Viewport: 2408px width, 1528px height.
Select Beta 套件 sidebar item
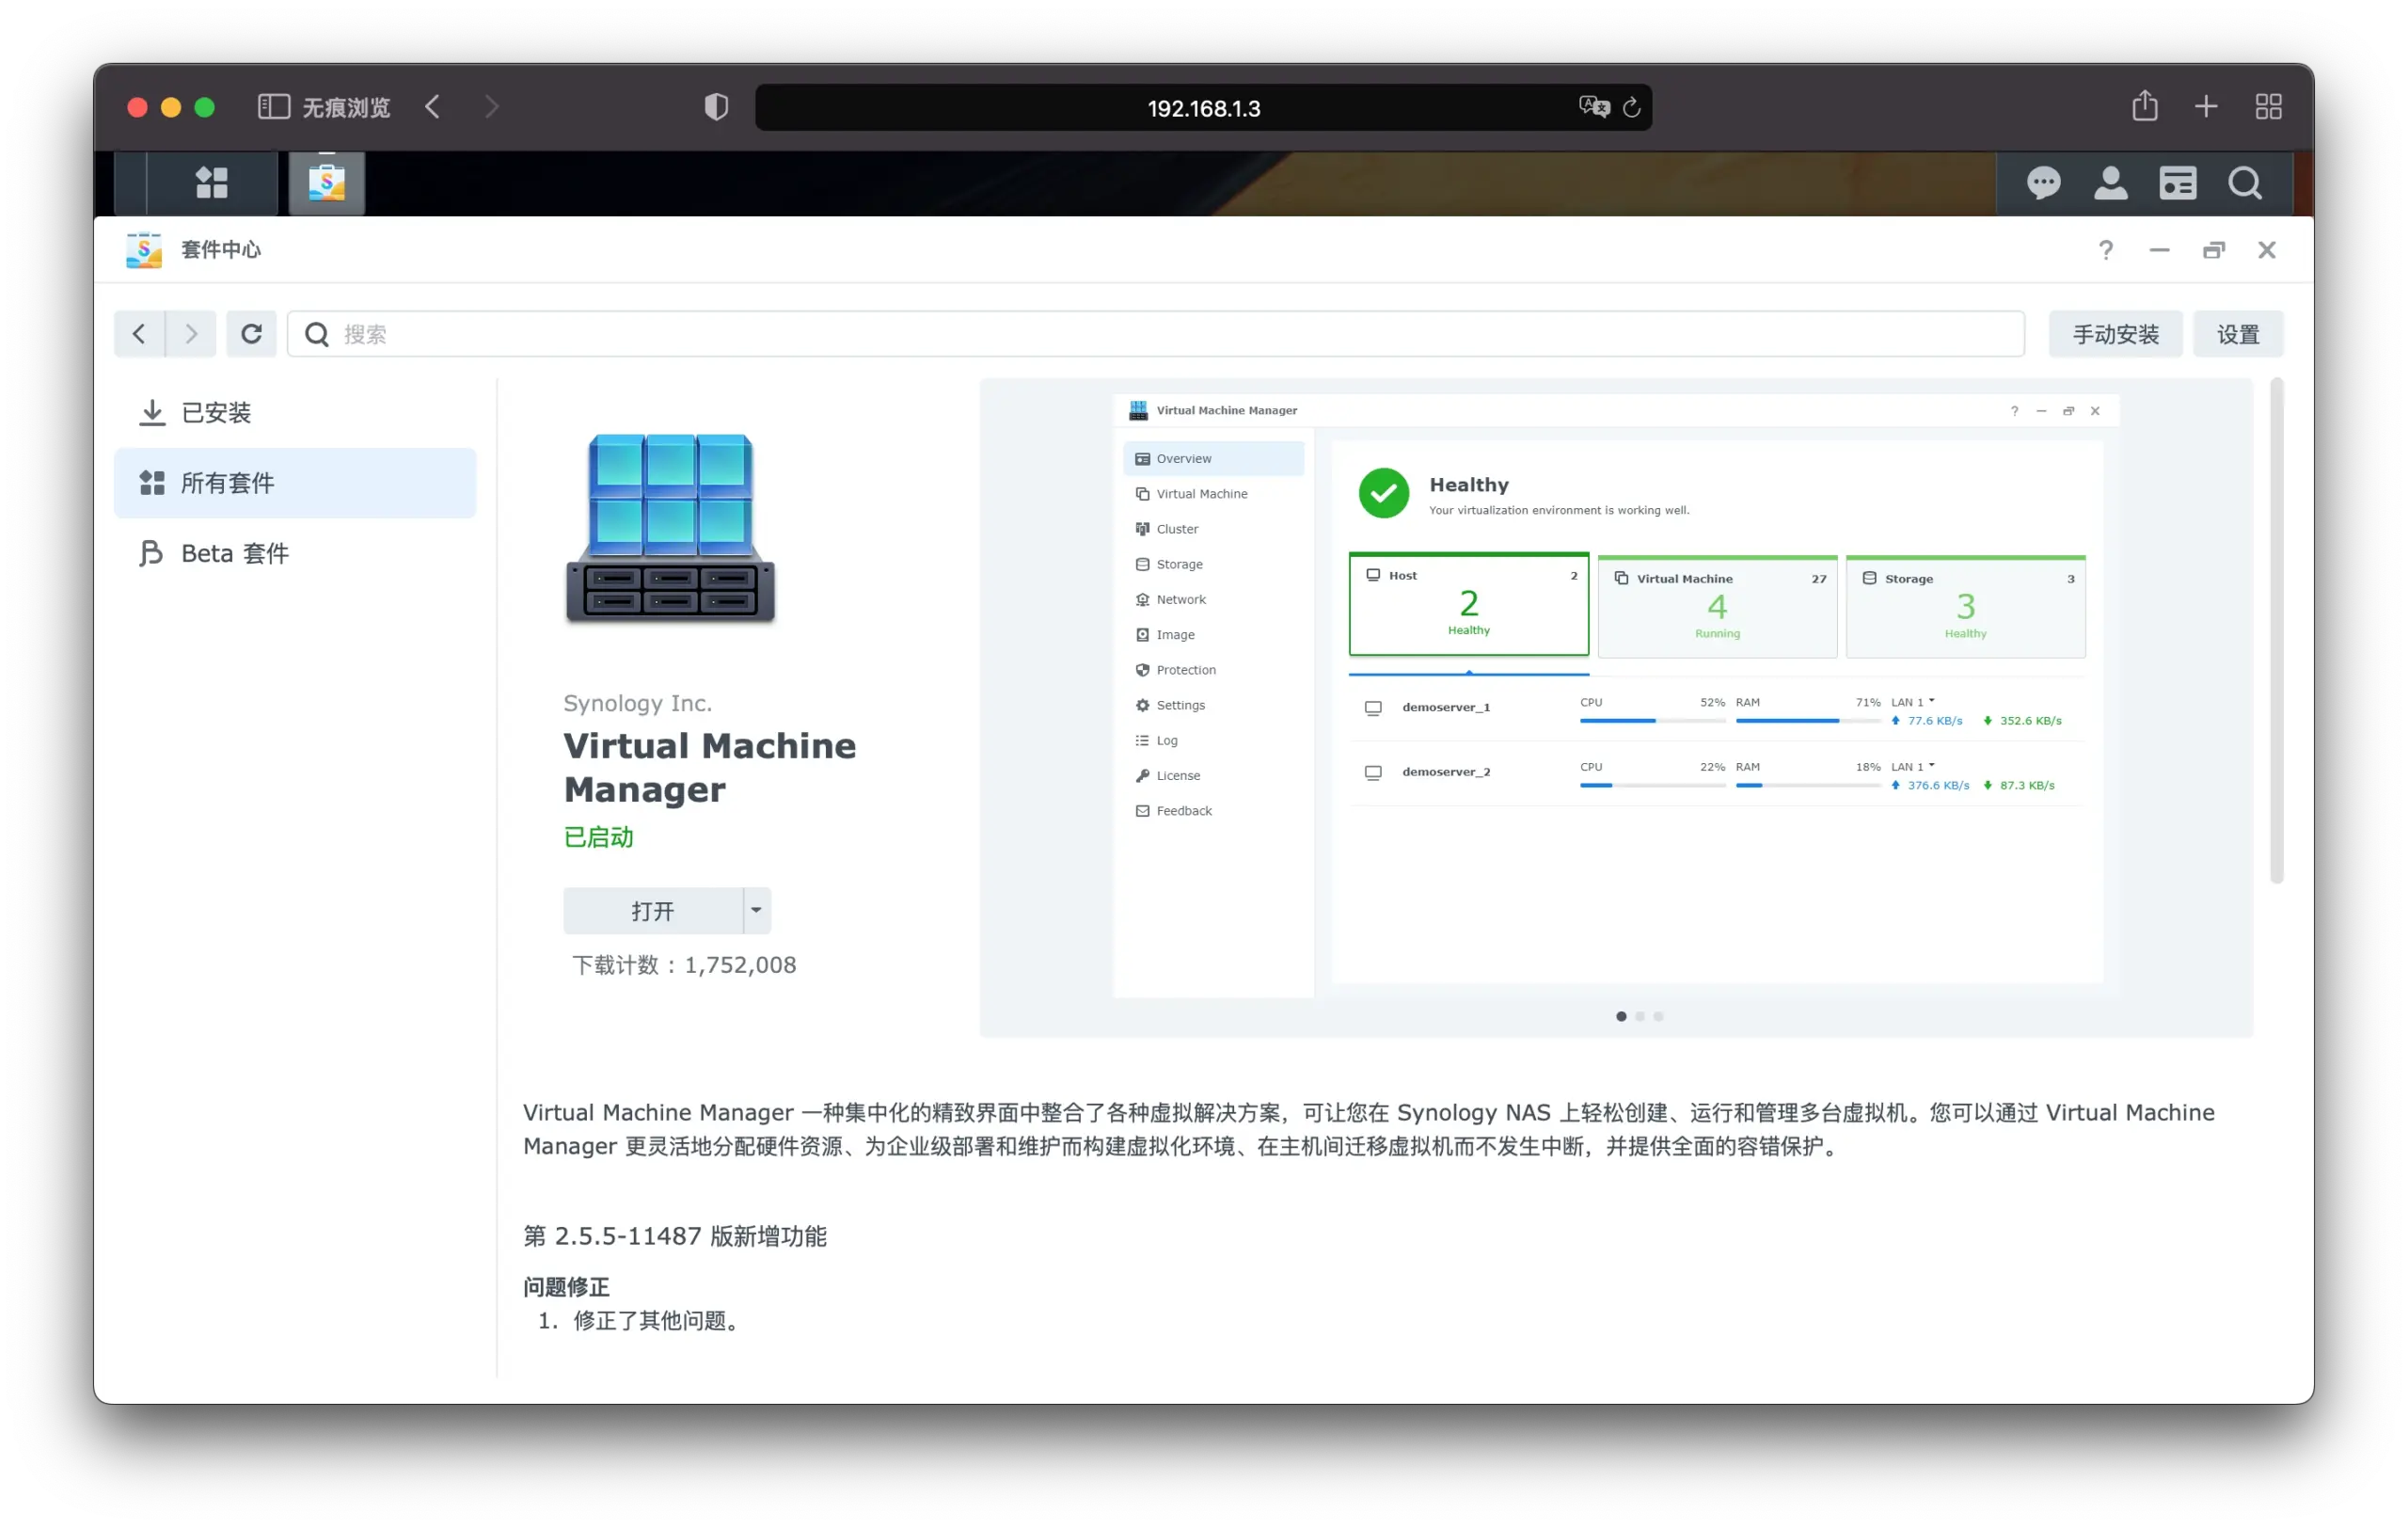[x=295, y=554]
